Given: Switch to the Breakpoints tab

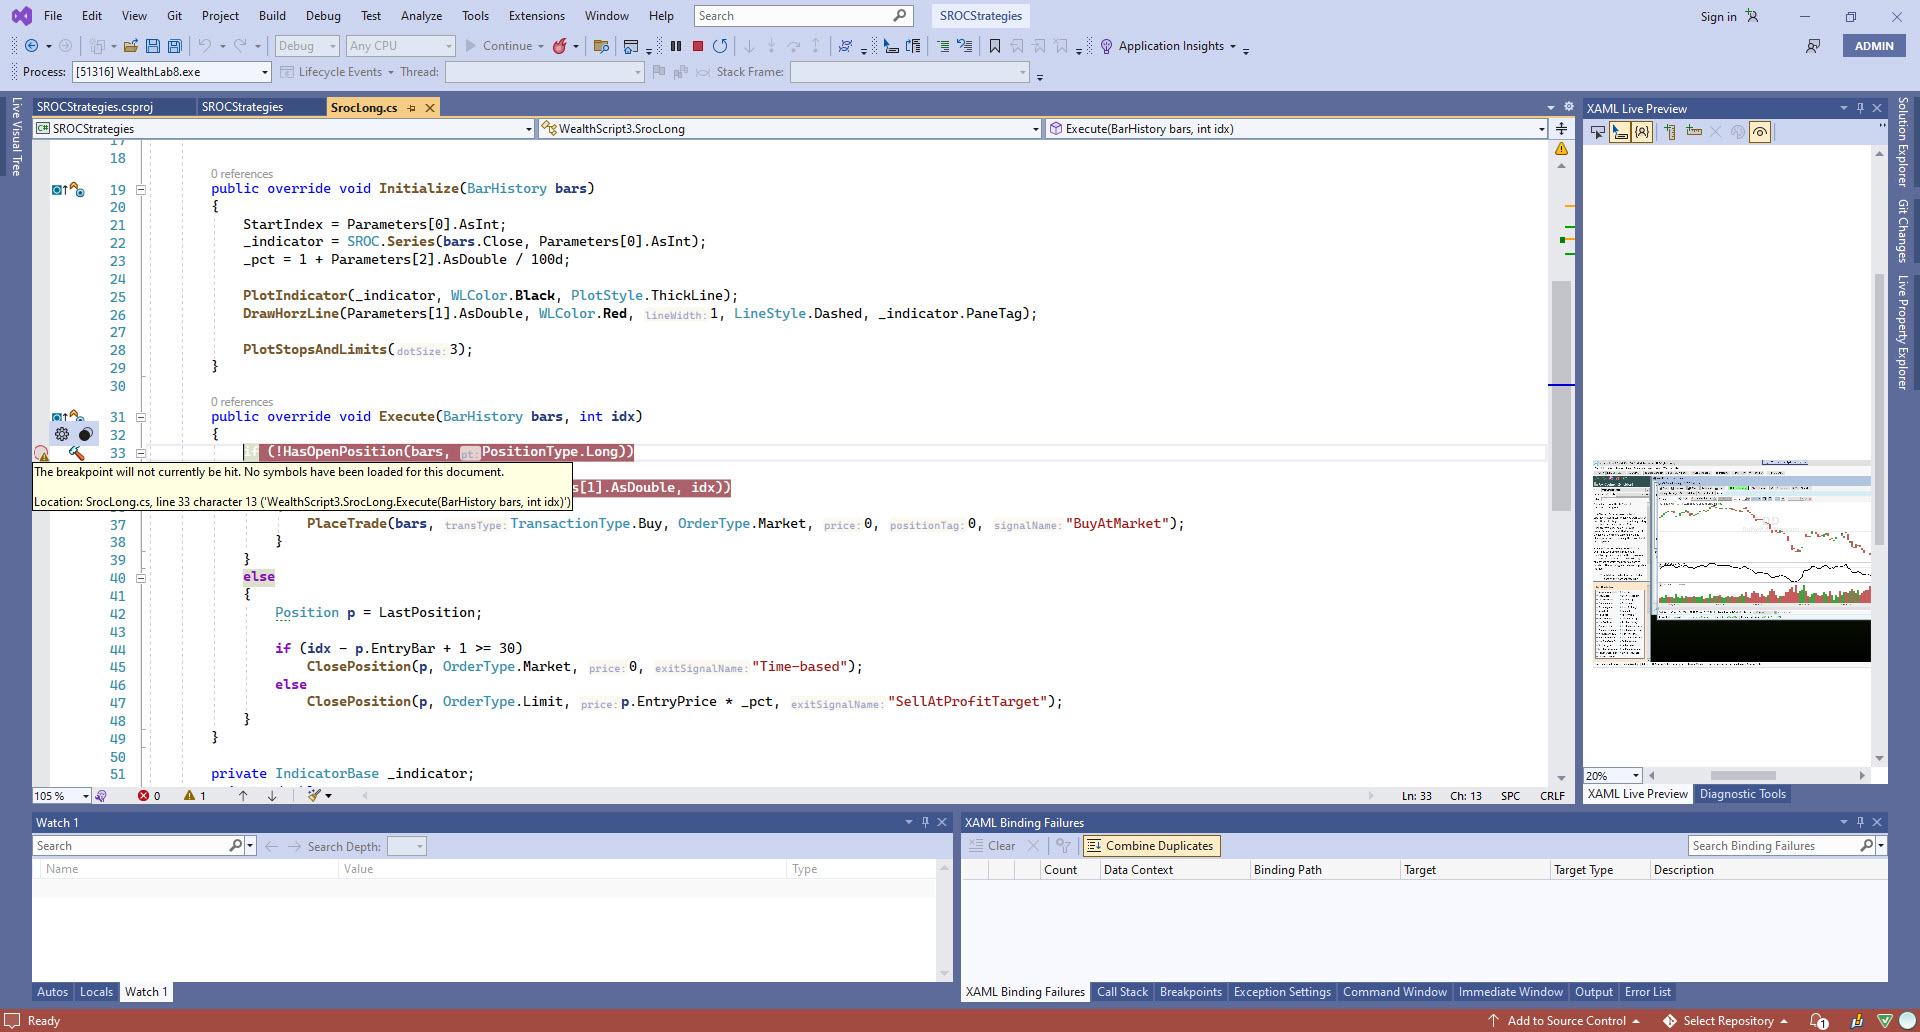Looking at the screenshot, I should pyautogui.click(x=1190, y=992).
